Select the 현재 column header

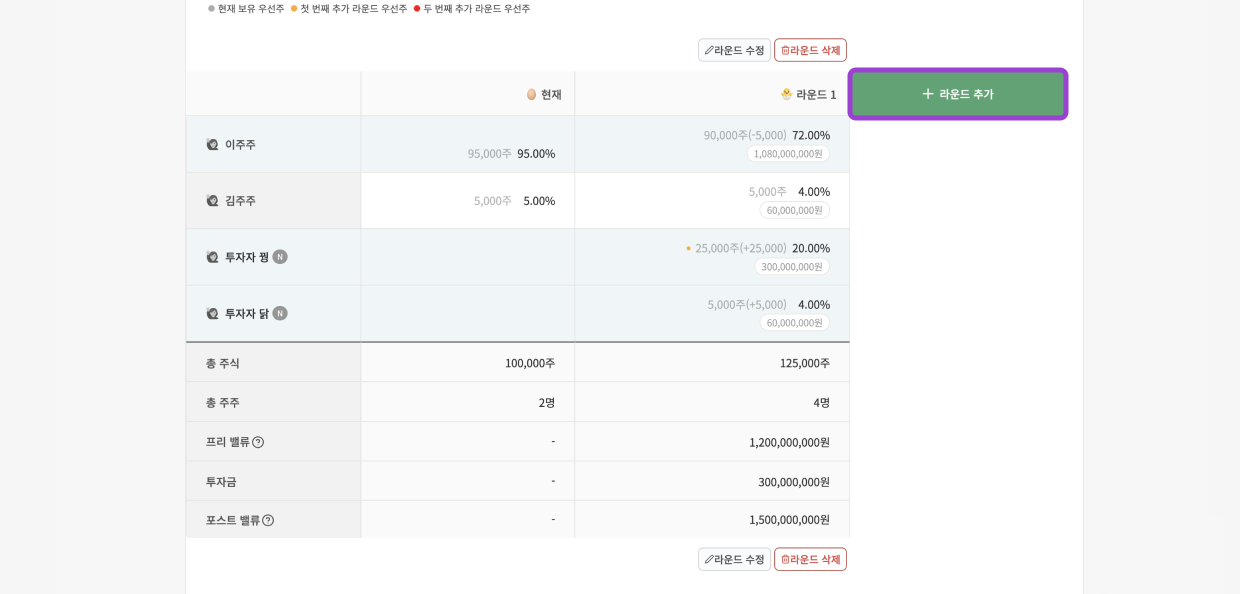543,94
